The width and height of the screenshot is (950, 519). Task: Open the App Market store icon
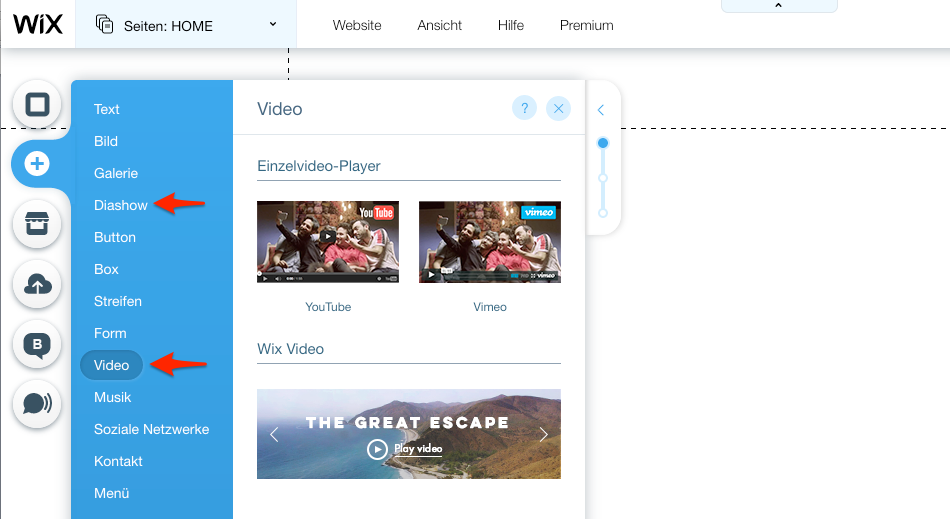38,224
